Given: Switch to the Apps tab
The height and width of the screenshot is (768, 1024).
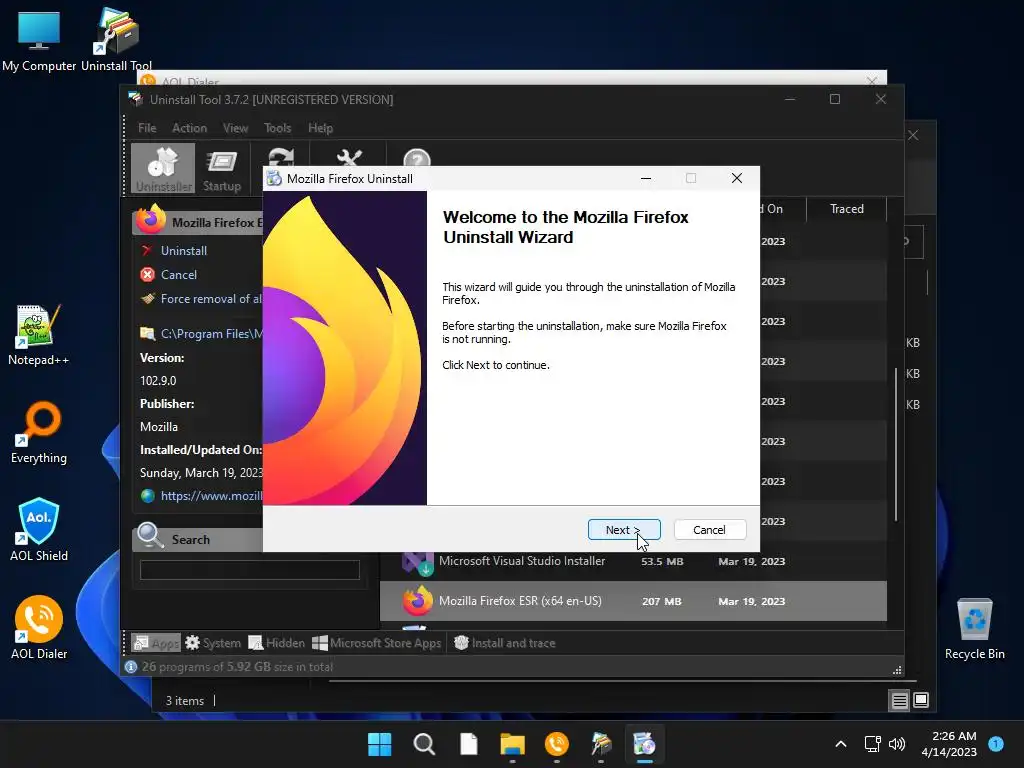Looking at the screenshot, I should pyautogui.click(x=155, y=643).
